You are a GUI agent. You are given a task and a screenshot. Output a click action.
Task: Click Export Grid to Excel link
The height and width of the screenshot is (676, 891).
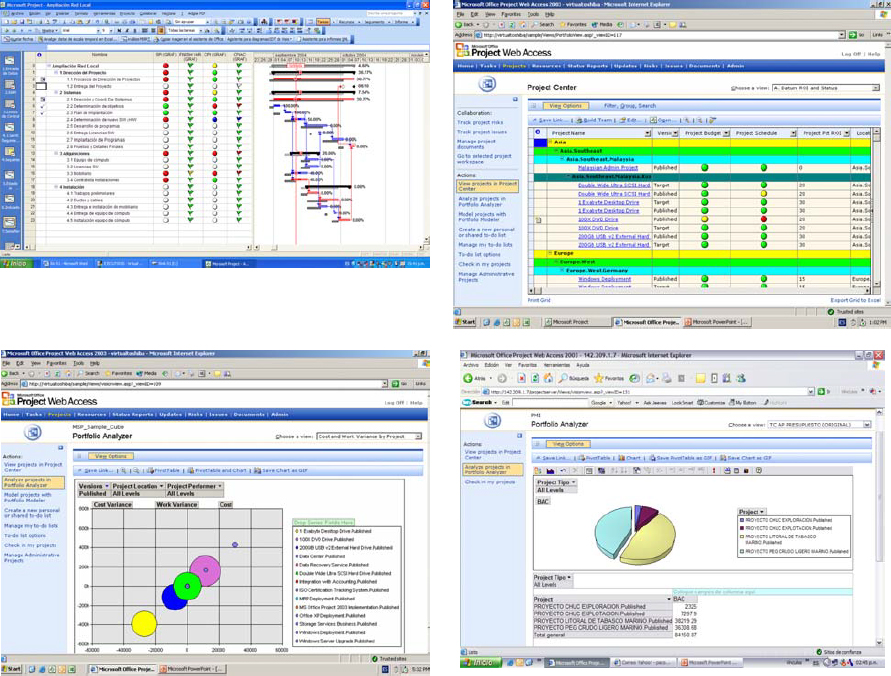(855, 300)
